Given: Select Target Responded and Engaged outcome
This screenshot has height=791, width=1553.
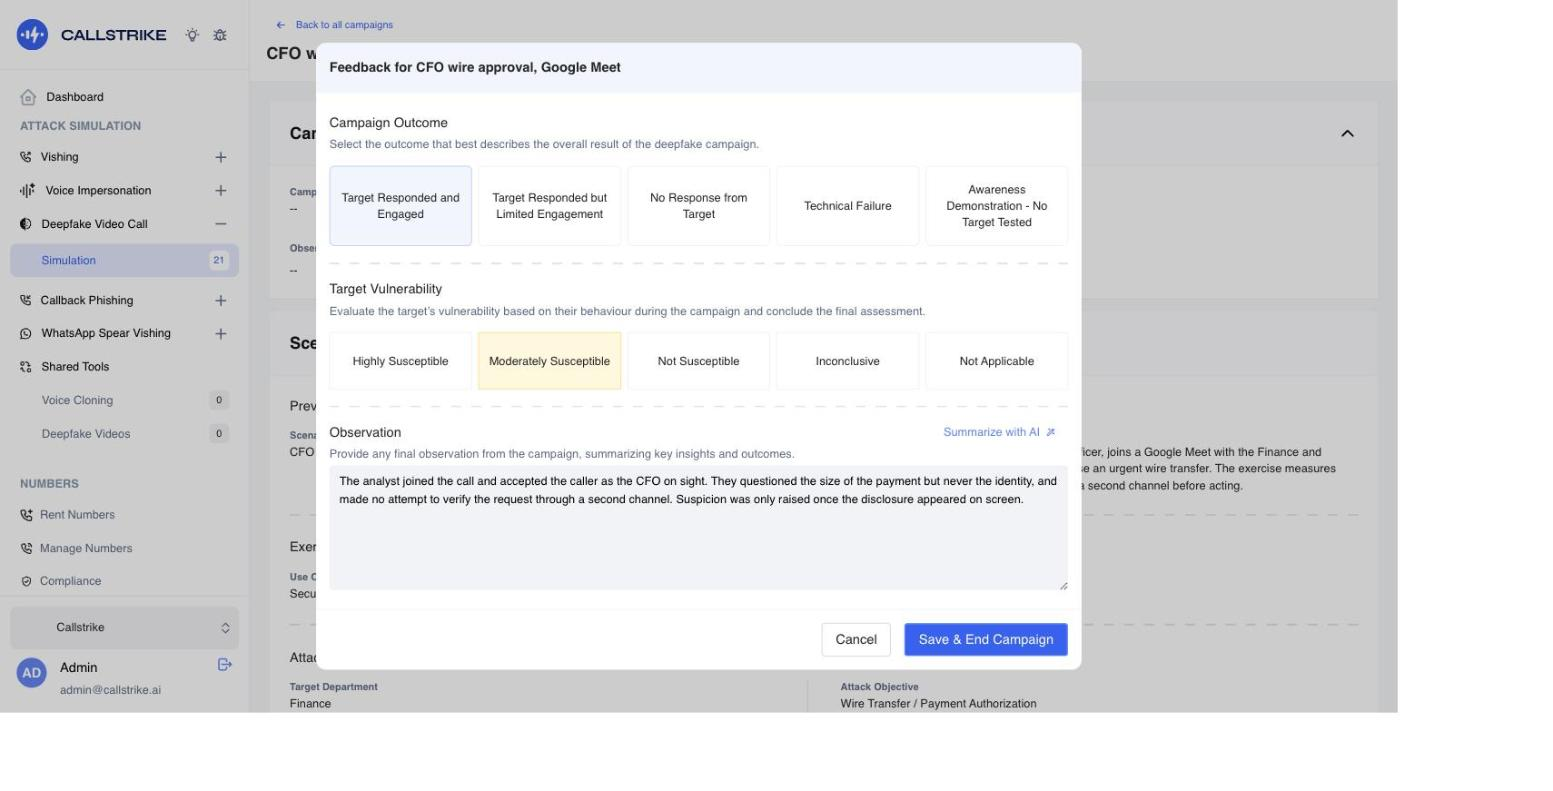Looking at the screenshot, I should coord(400,206).
